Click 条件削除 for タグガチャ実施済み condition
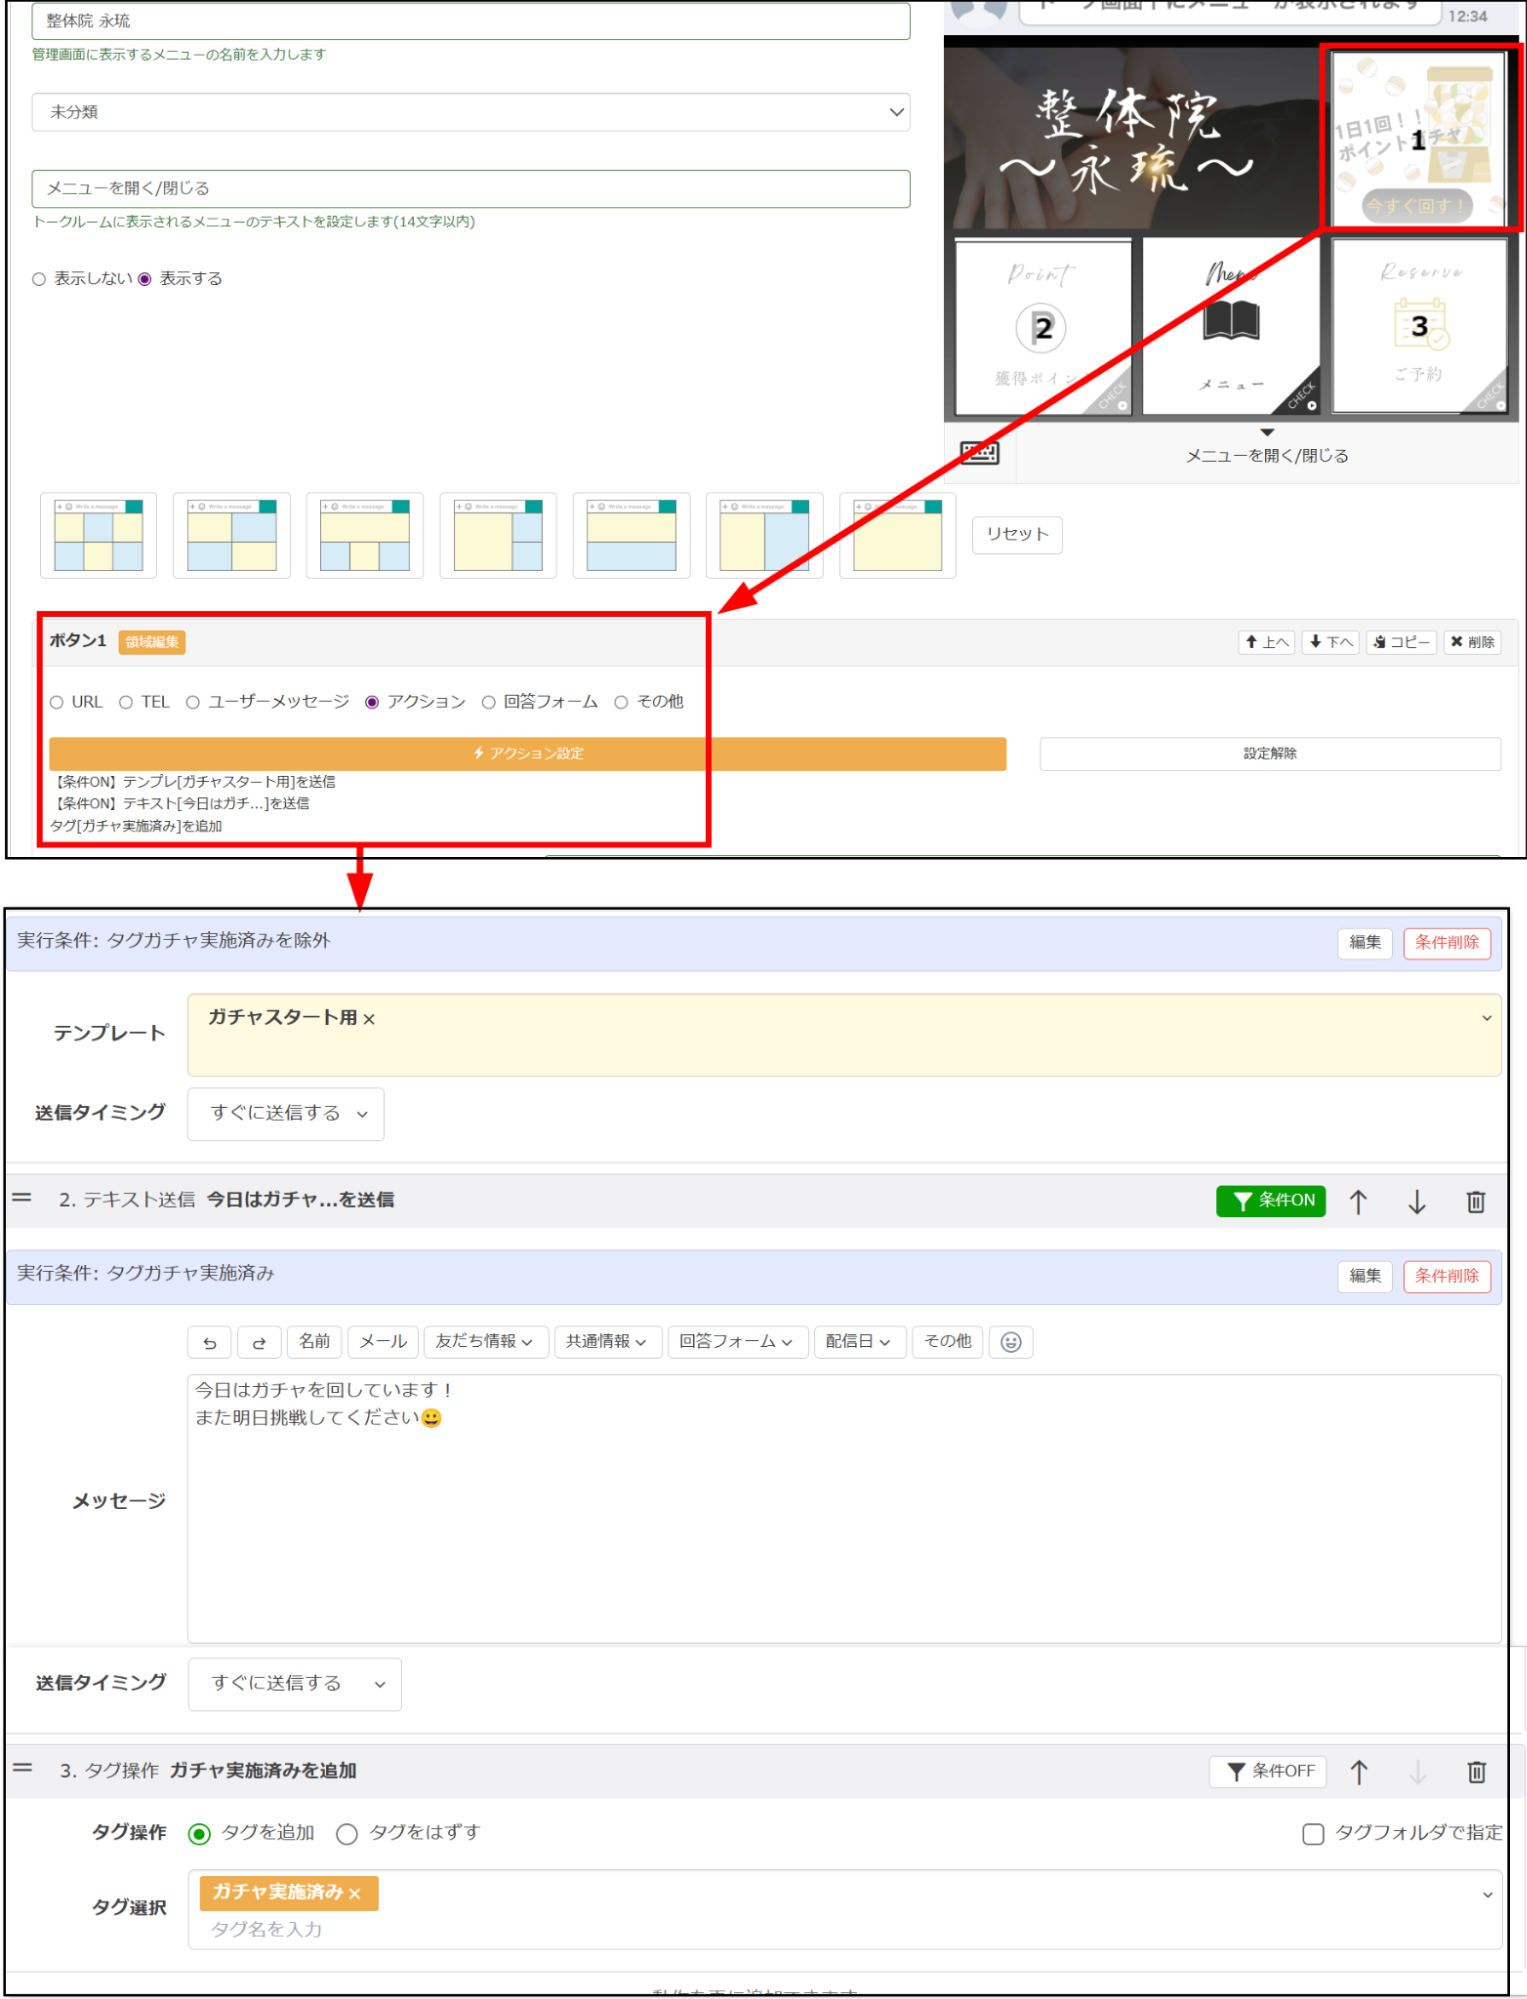Screen dimensions: 1527x1999 [x=1447, y=1277]
